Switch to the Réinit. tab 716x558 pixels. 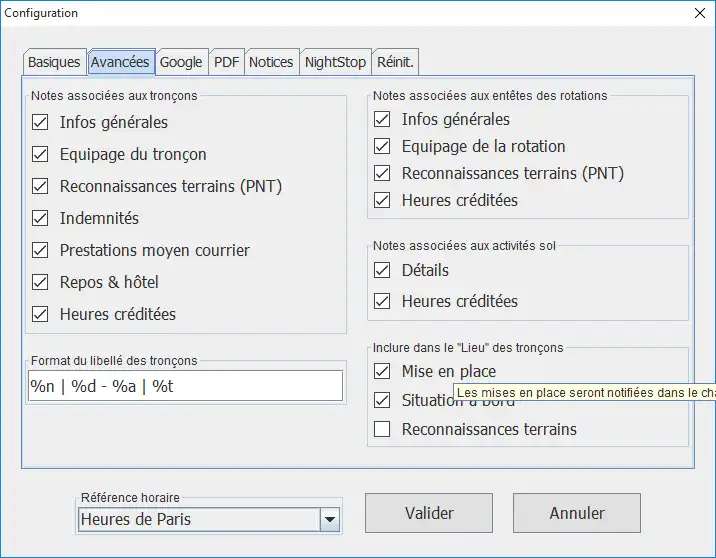pos(395,62)
